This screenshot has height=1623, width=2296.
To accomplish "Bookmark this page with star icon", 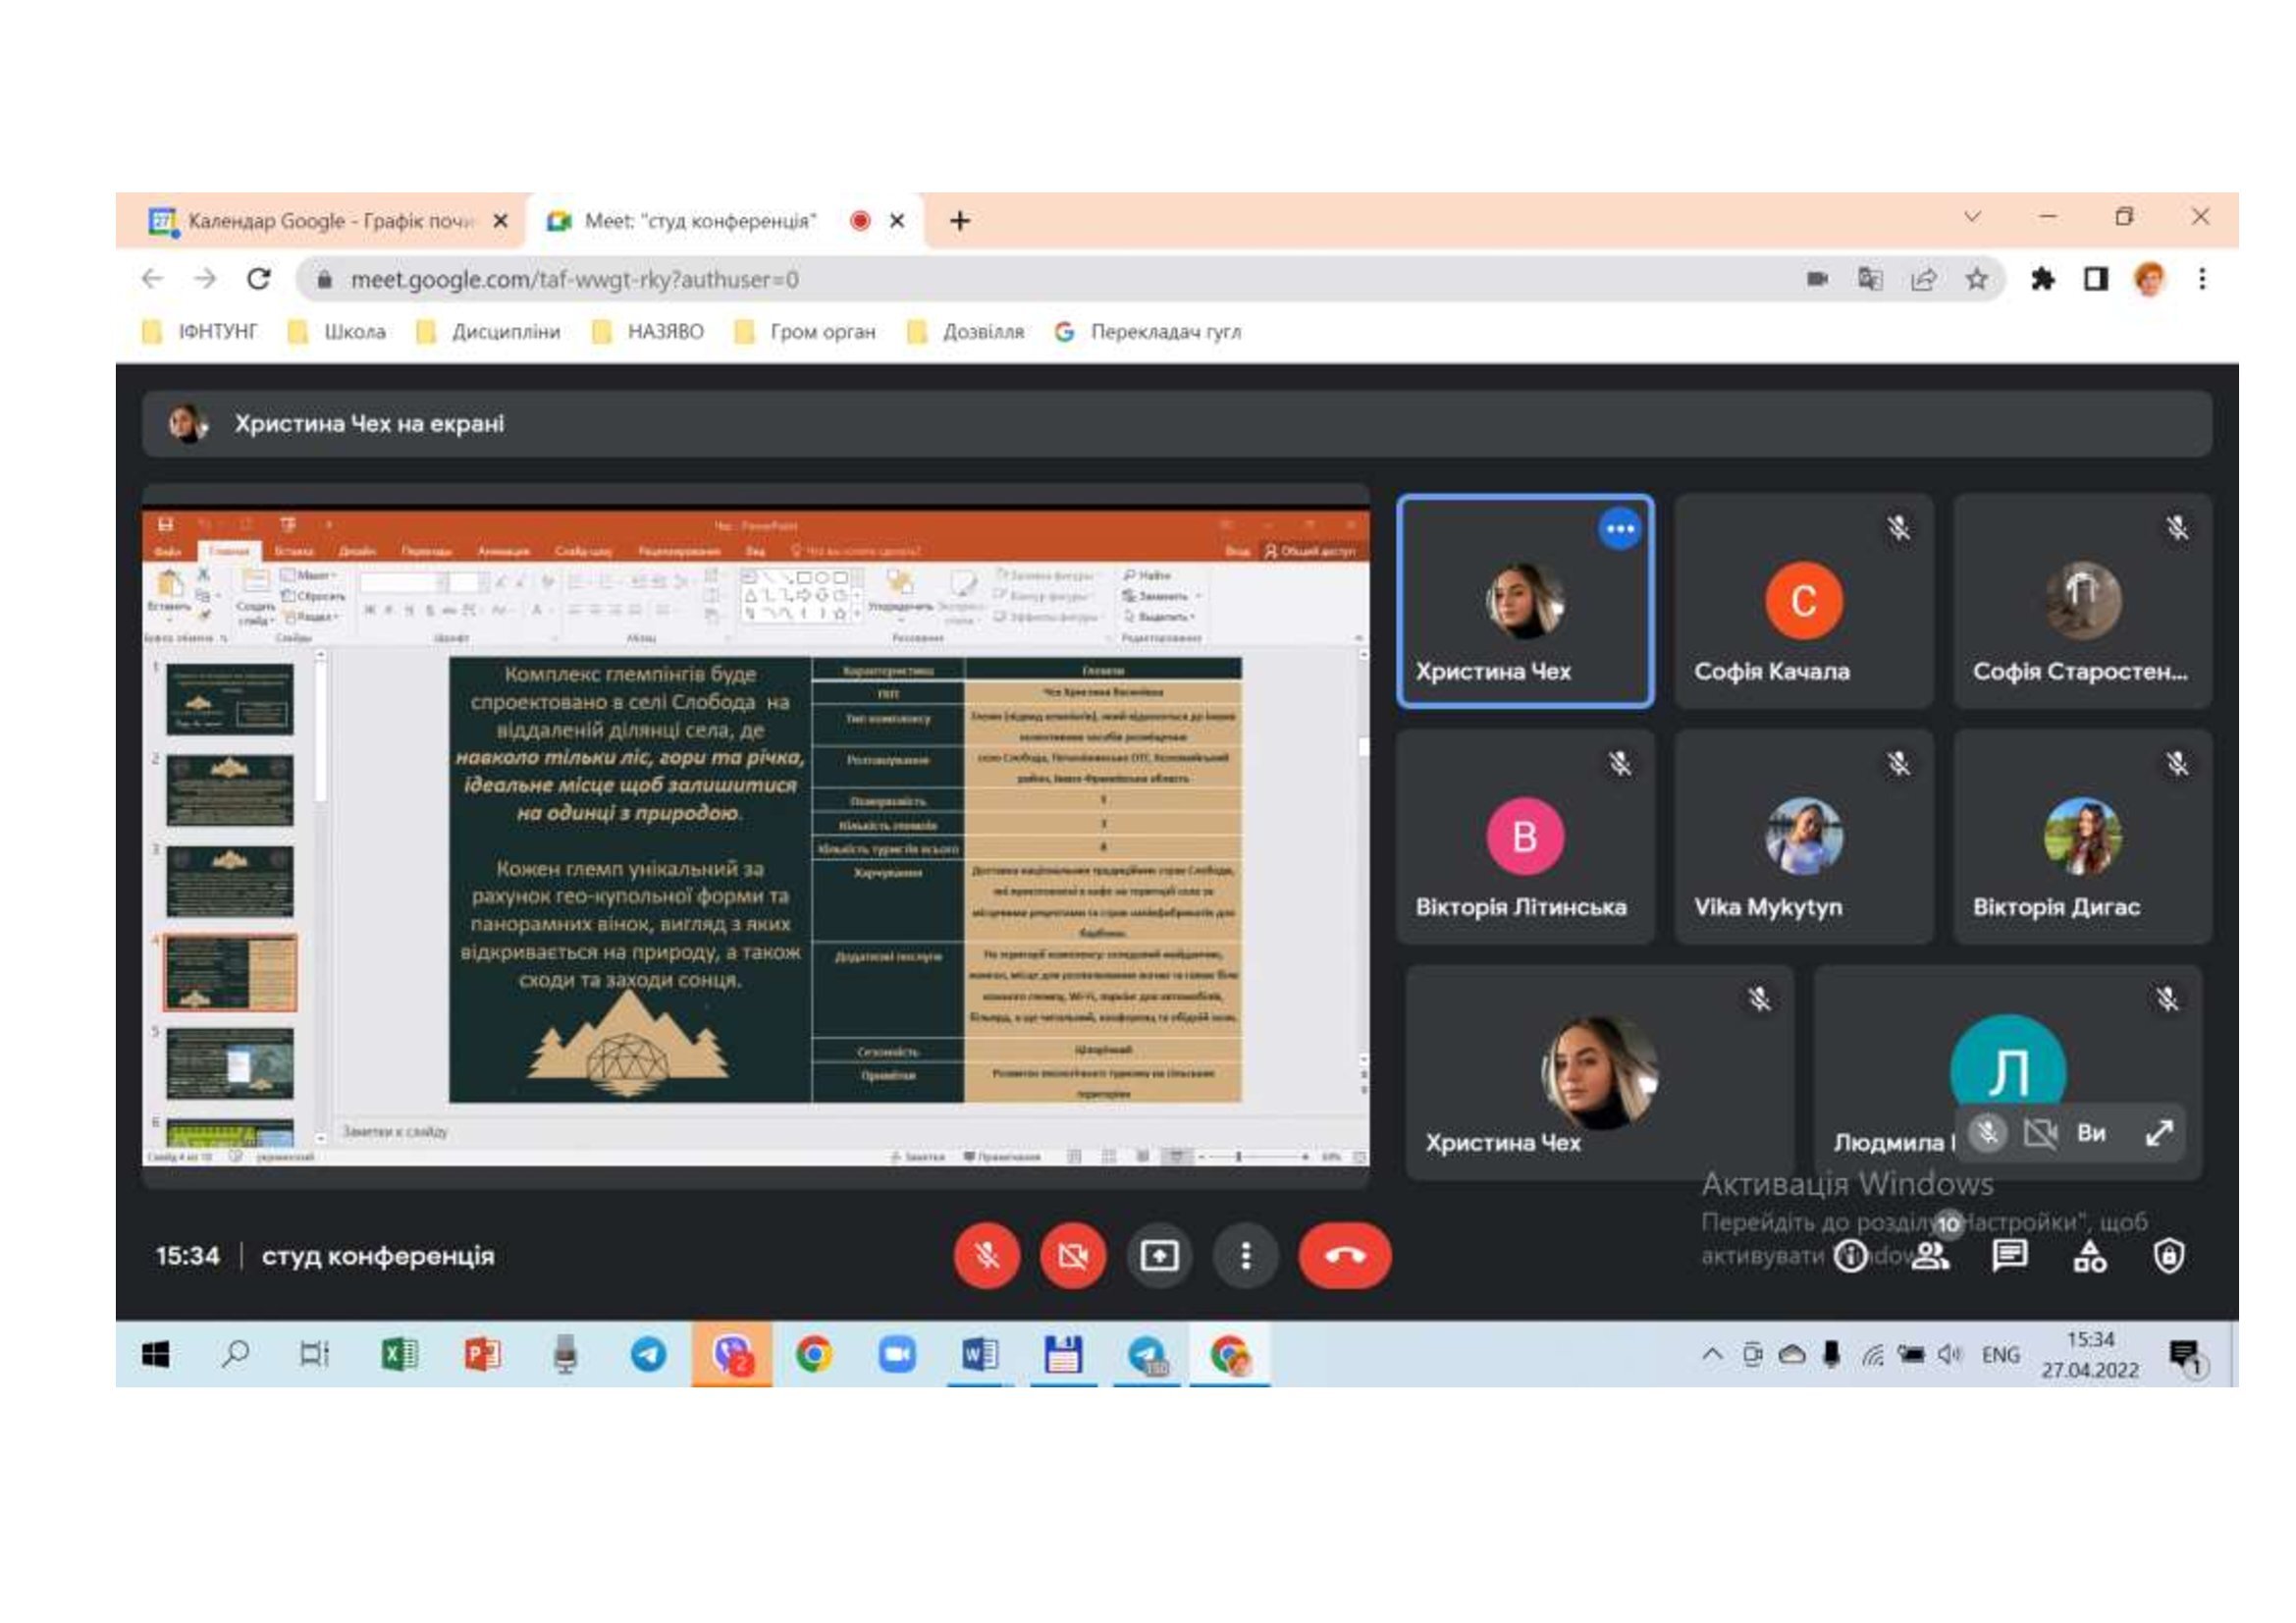I will pyautogui.click(x=1976, y=279).
